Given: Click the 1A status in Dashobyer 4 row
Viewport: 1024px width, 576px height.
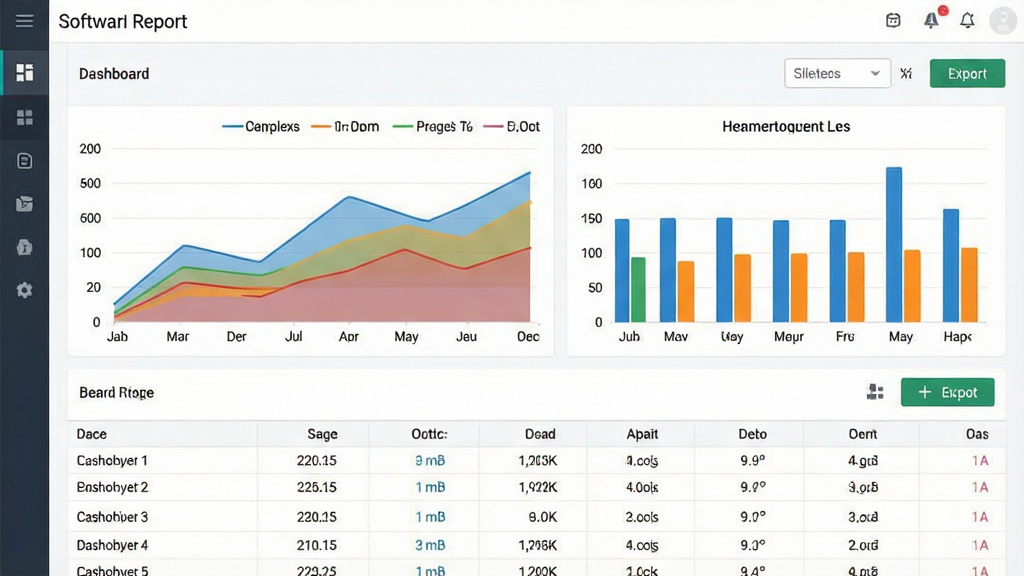Looking at the screenshot, I should click(x=980, y=545).
